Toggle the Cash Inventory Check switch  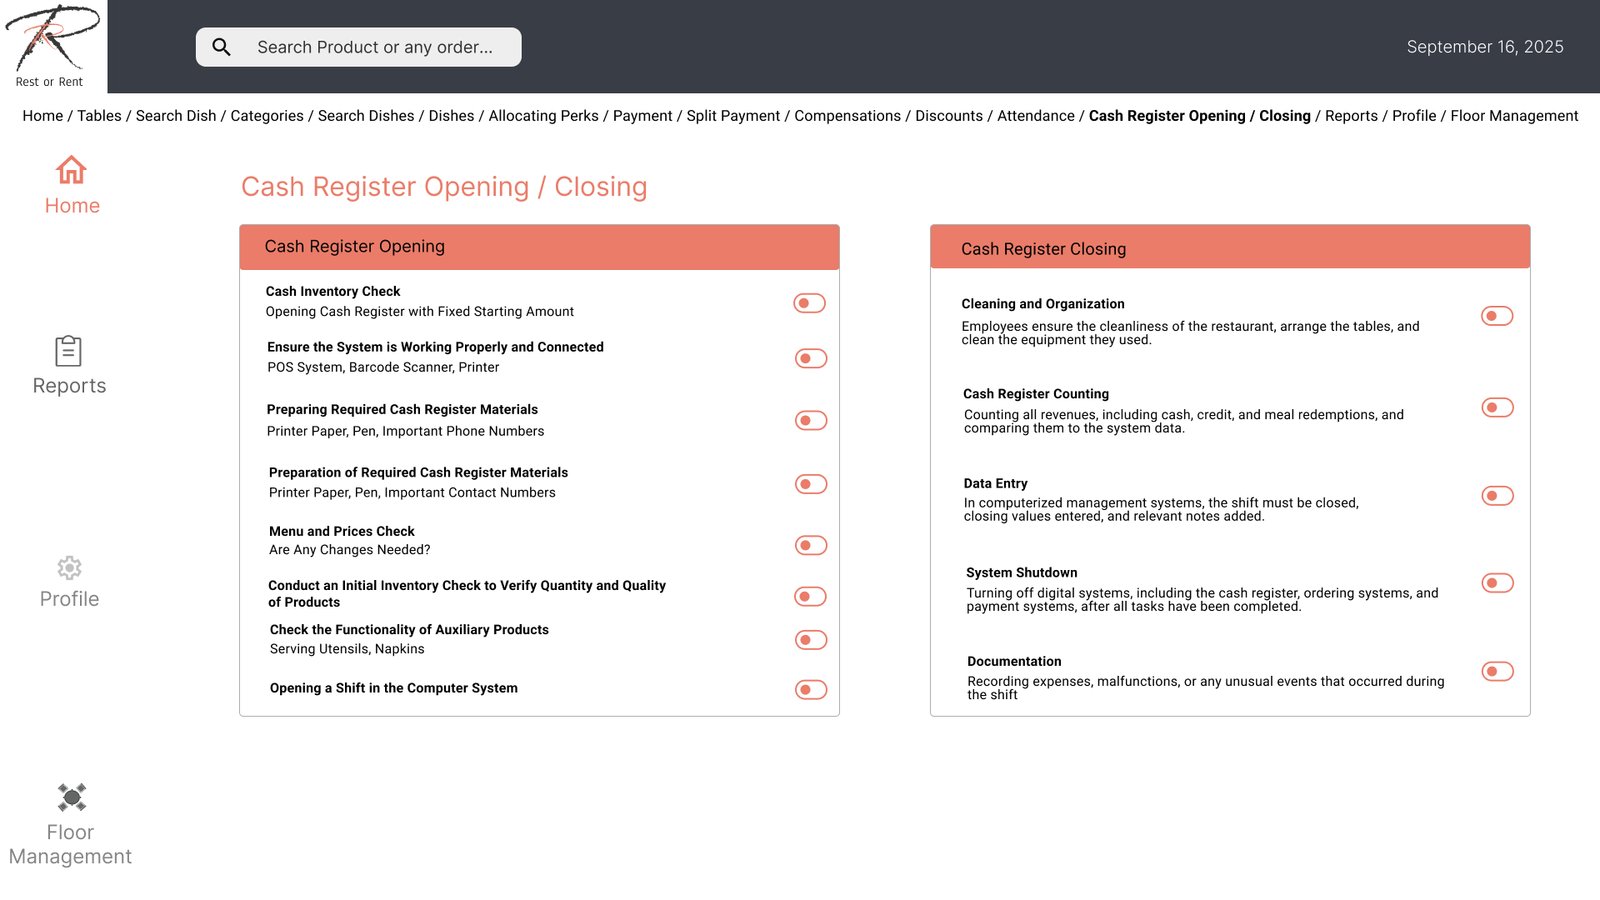[x=809, y=303]
